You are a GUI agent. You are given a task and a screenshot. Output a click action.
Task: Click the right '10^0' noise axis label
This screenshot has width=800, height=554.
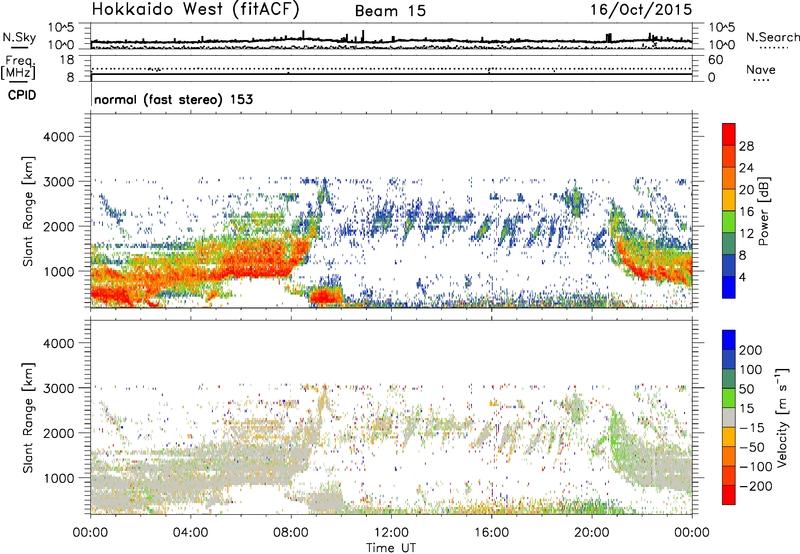coord(721,45)
